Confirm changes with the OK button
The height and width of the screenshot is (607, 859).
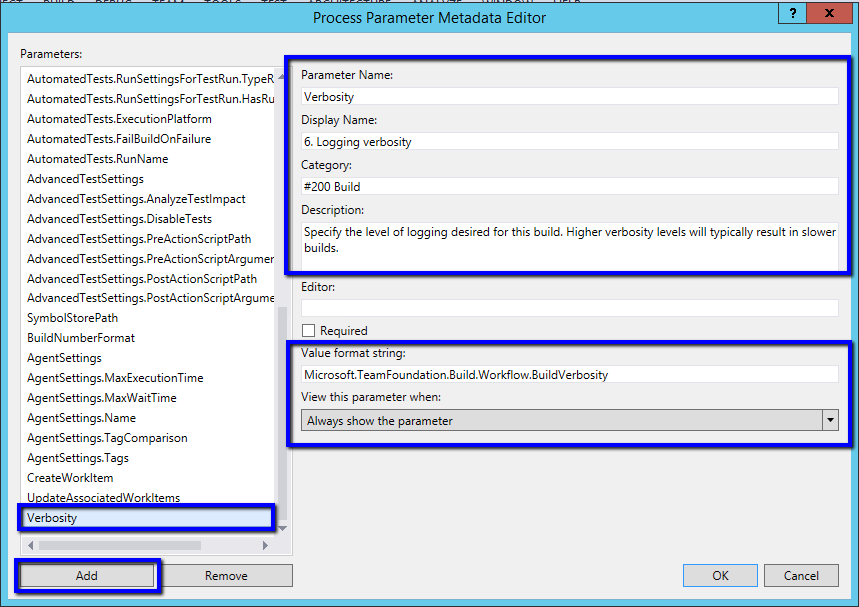click(720, 575)
